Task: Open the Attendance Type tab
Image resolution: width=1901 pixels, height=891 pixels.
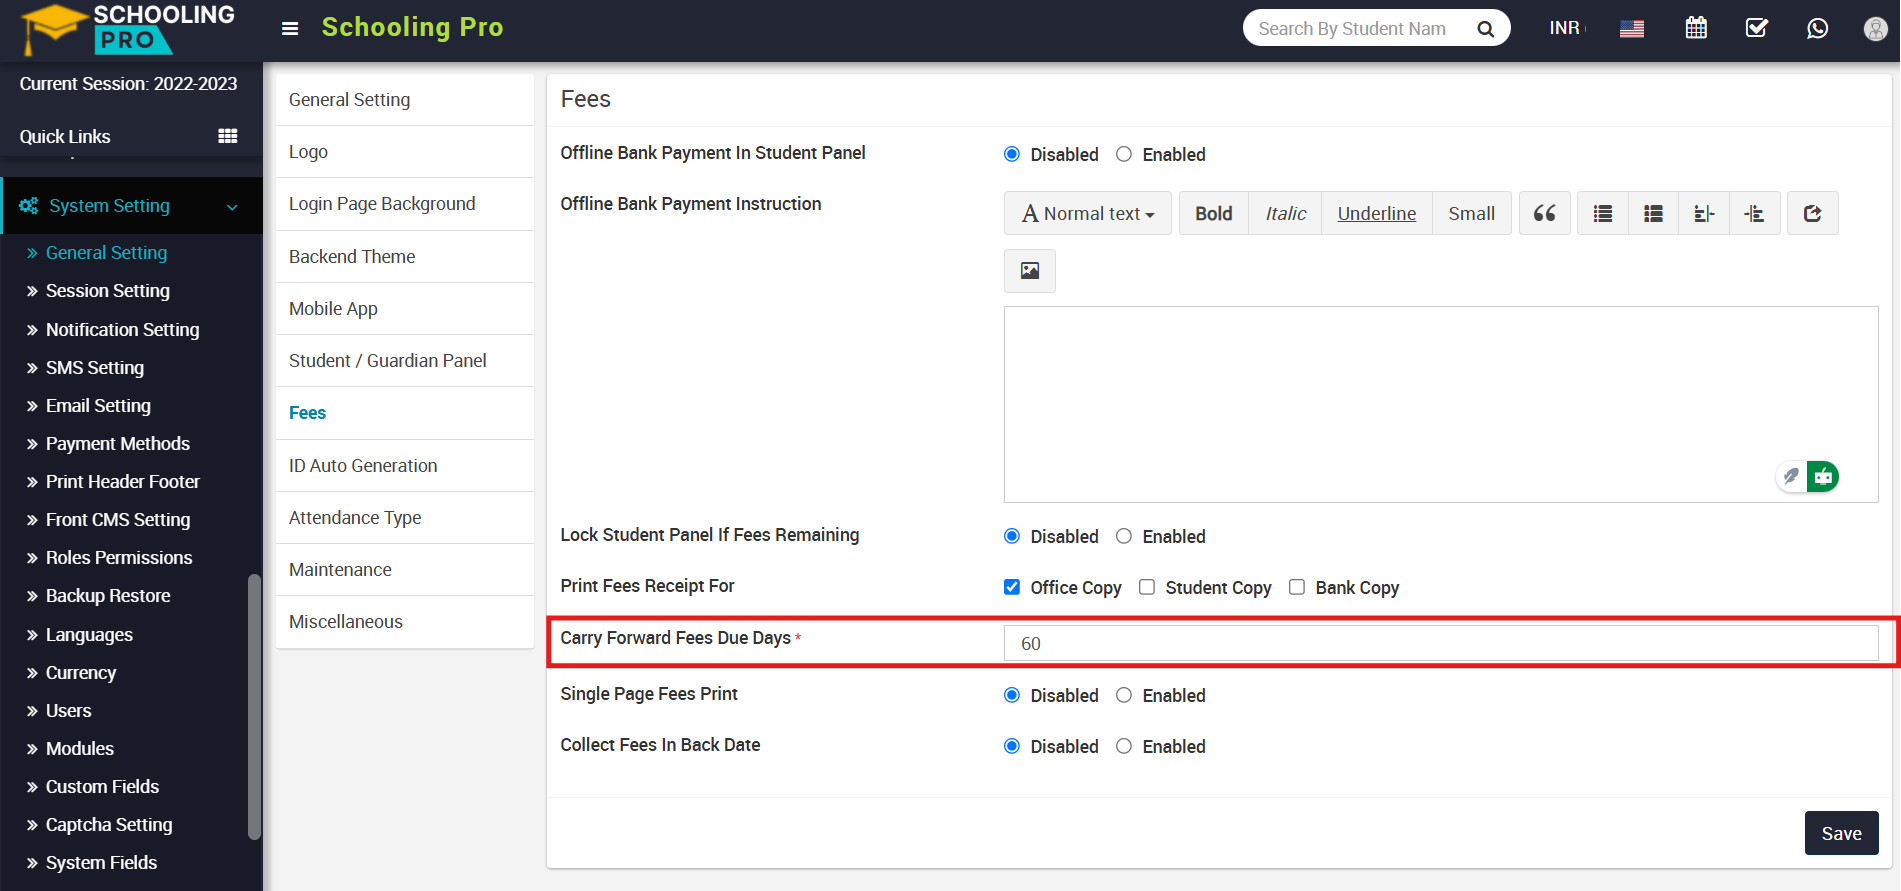Action: coord(404,518)
